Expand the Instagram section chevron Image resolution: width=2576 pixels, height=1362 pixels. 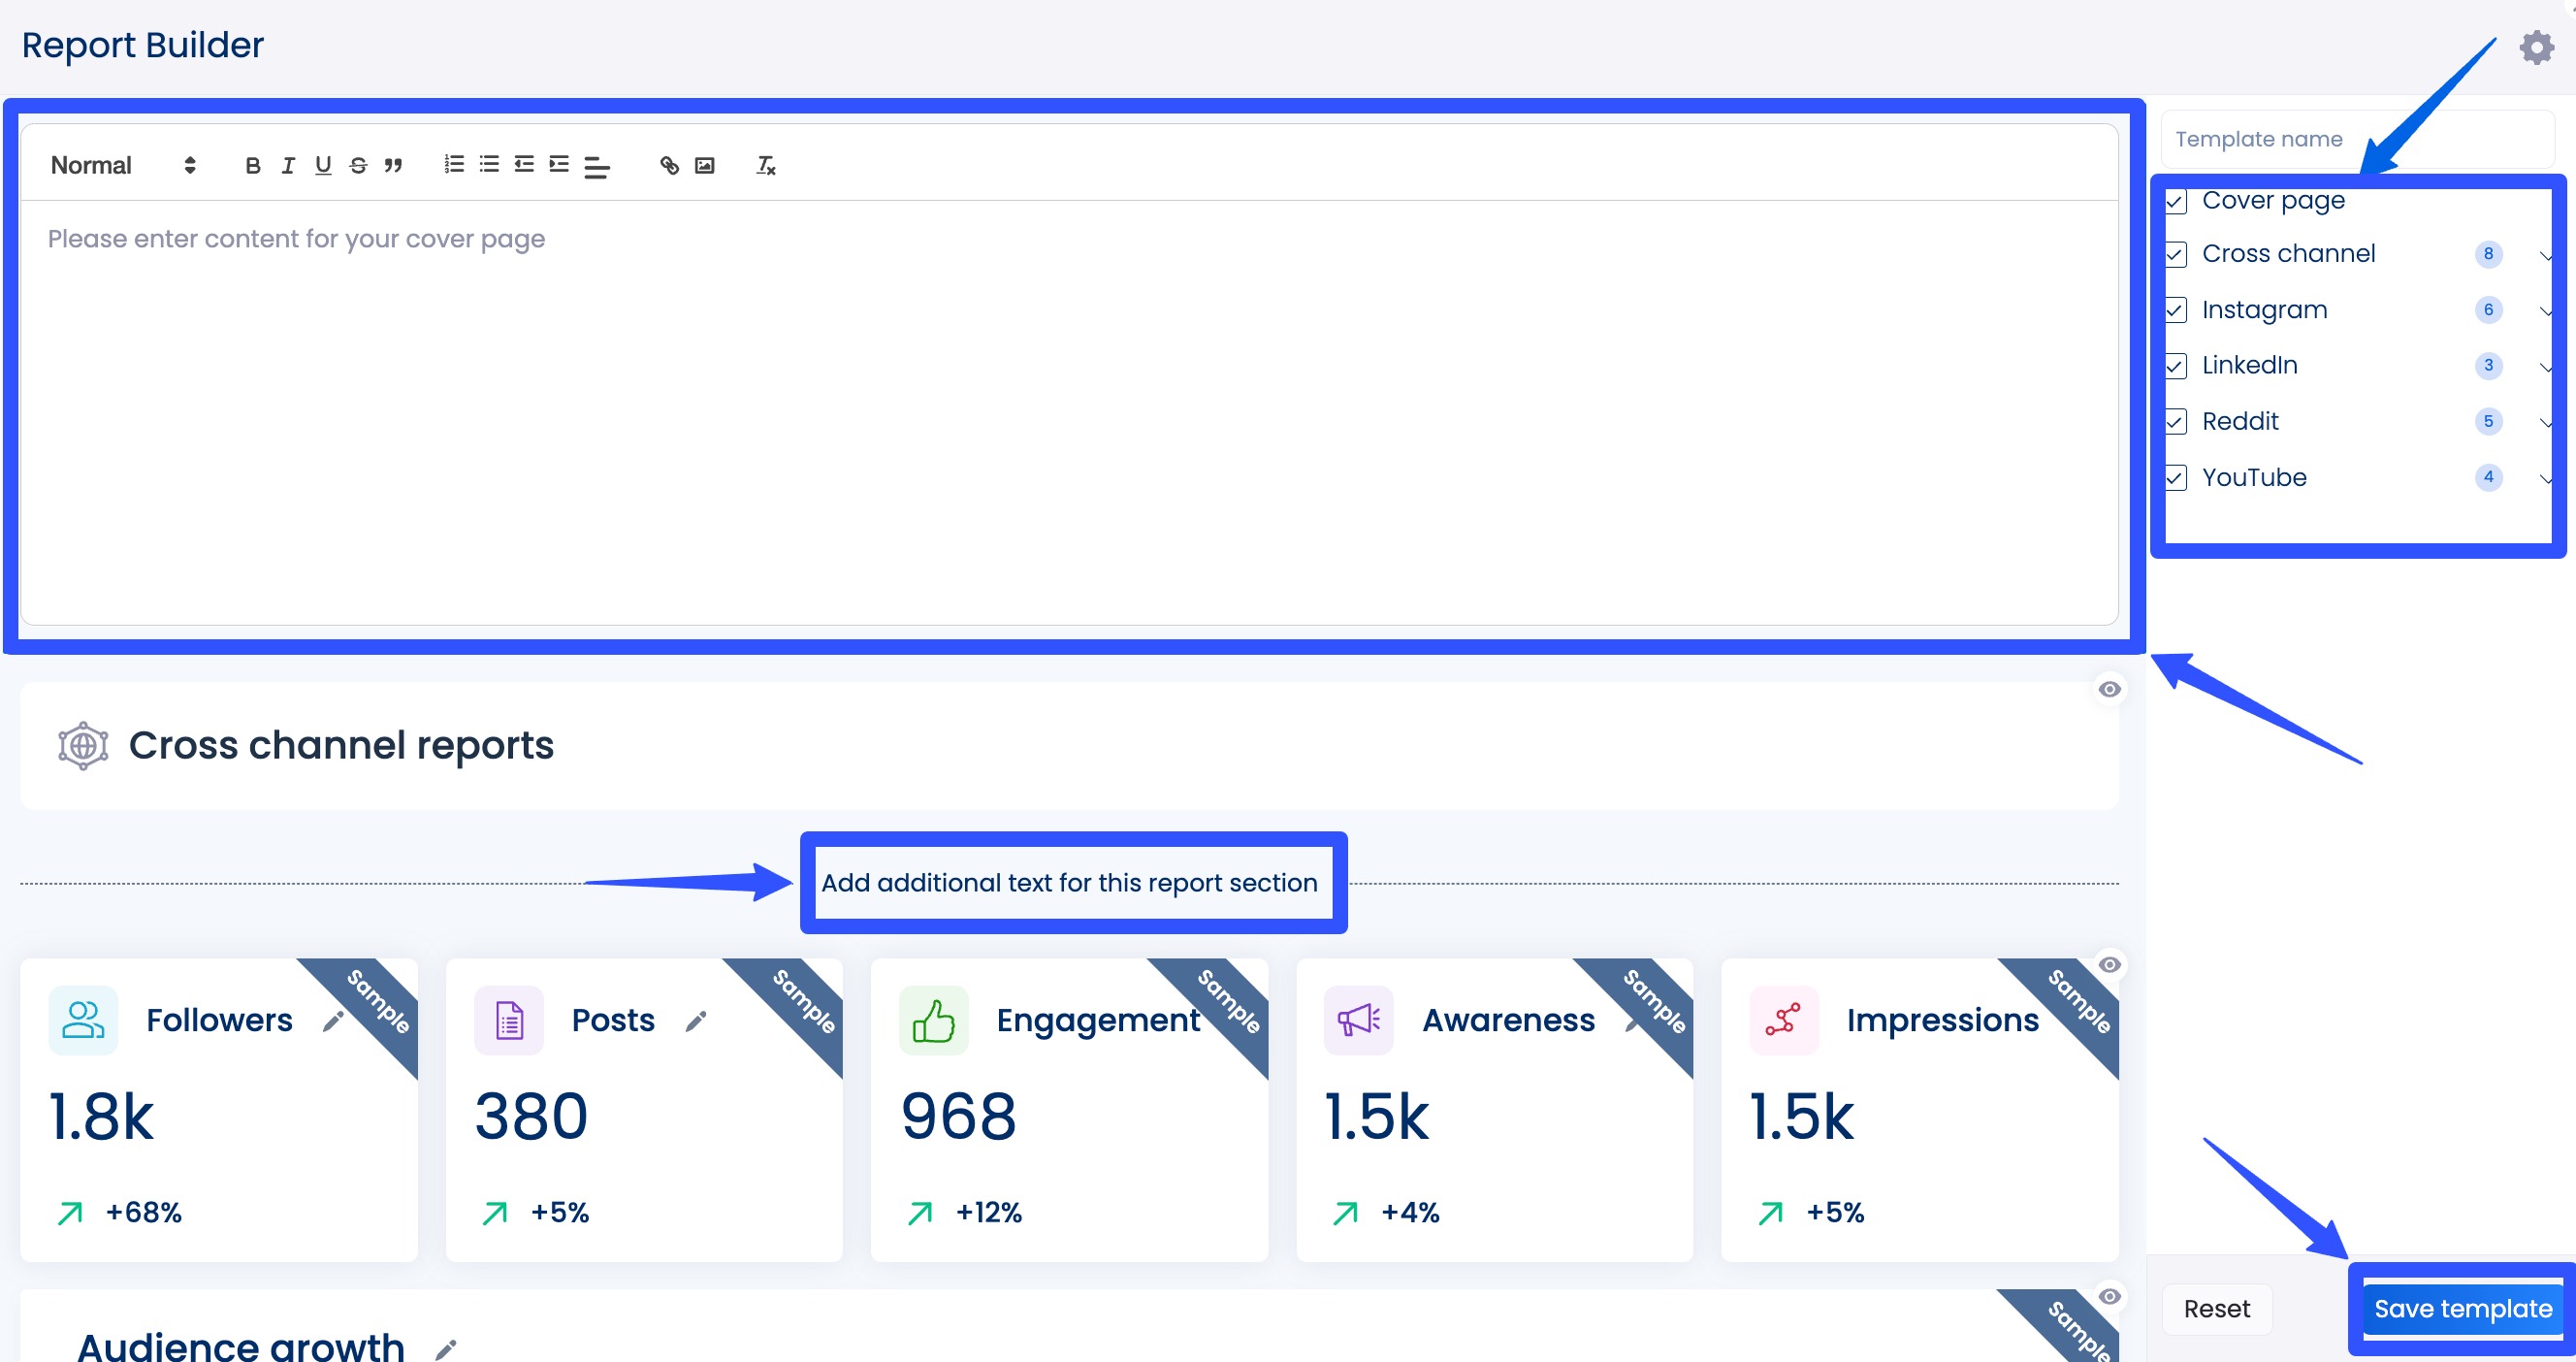point(2547,311)
